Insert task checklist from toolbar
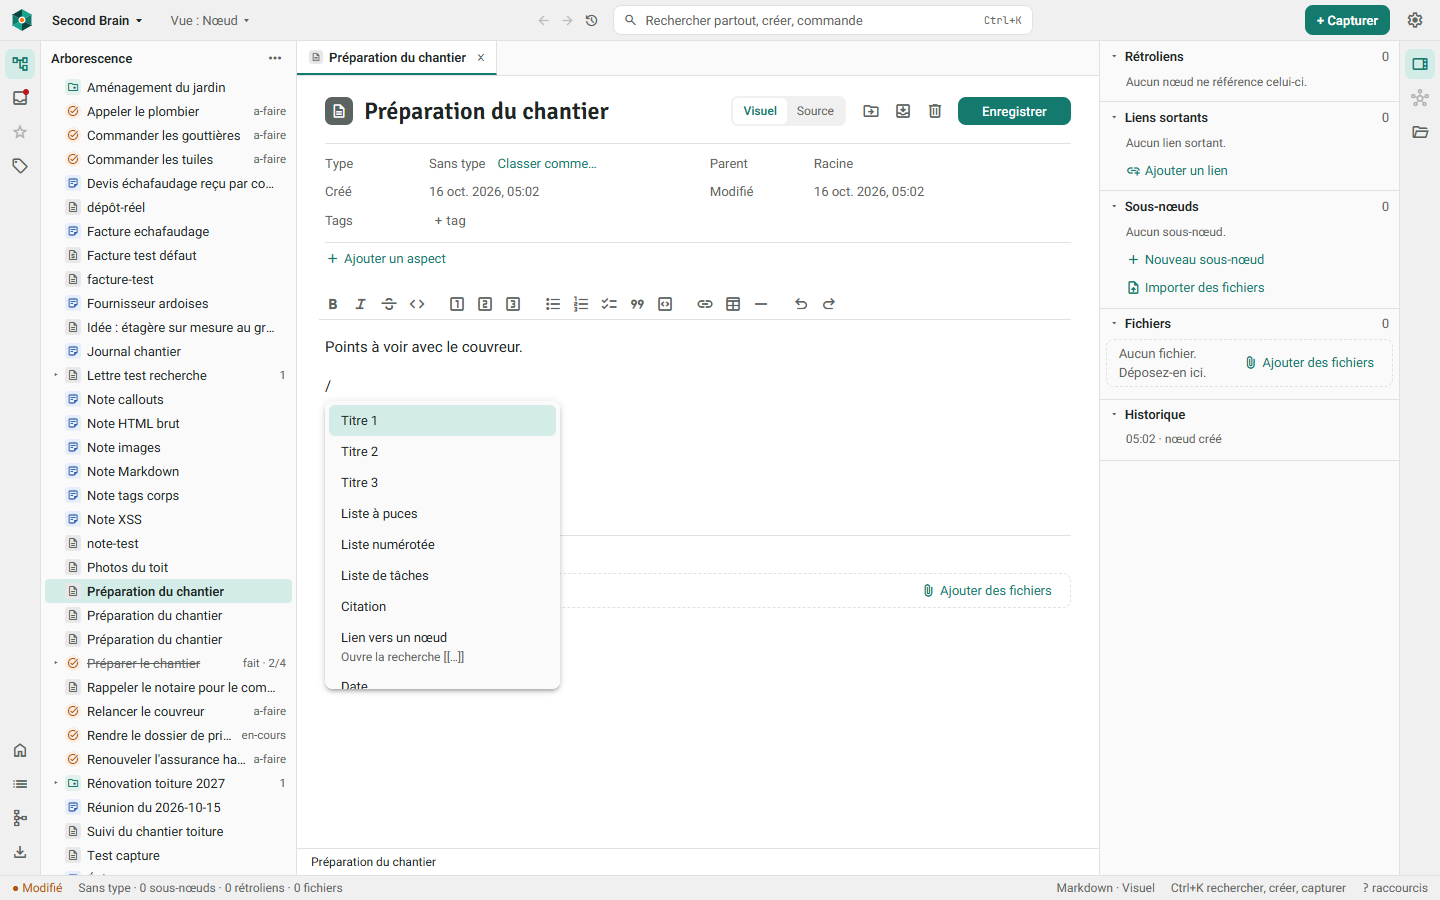1440x900 pixels. coord(609,304)
